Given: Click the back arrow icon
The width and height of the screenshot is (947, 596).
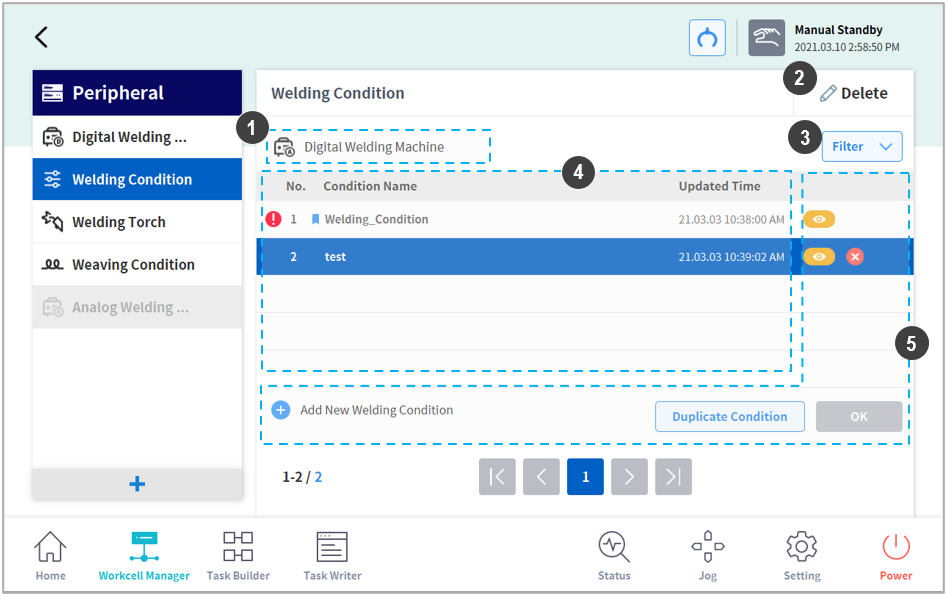Looking at the screenshot, I should click(x=41, y=38).
